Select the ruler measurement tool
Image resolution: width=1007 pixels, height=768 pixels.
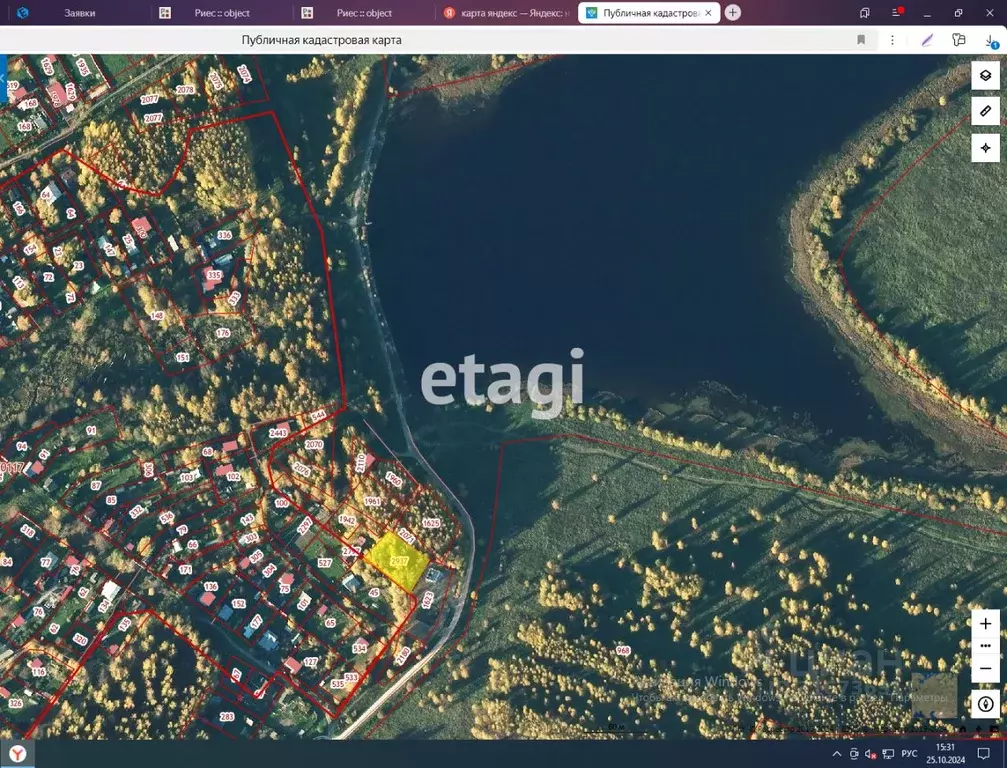click(x=985, y=112)
